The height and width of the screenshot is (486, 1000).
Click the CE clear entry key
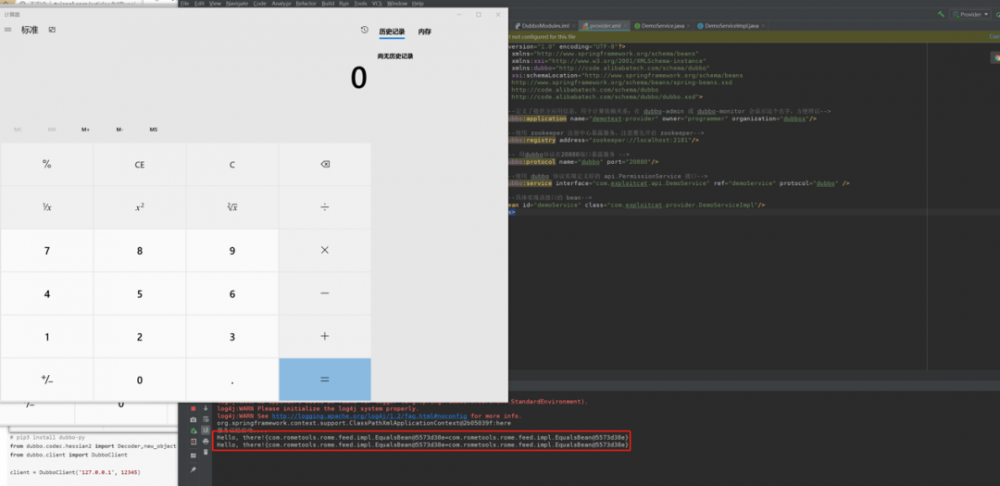(140, 164)
